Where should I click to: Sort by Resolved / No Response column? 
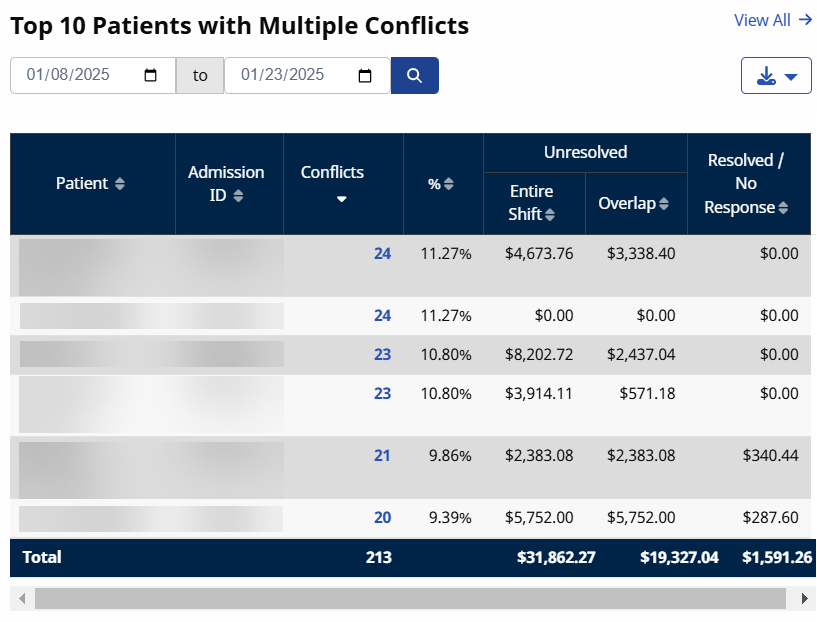point(783,208)
